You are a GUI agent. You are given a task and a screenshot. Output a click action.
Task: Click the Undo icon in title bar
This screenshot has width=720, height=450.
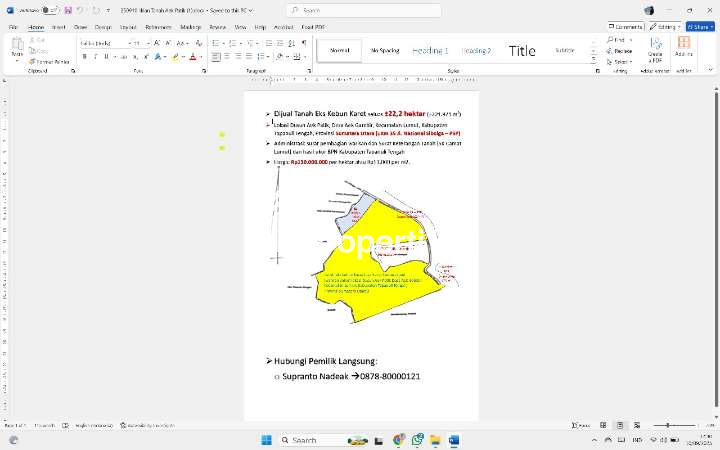pyautogui.click(x=80, y=10)
